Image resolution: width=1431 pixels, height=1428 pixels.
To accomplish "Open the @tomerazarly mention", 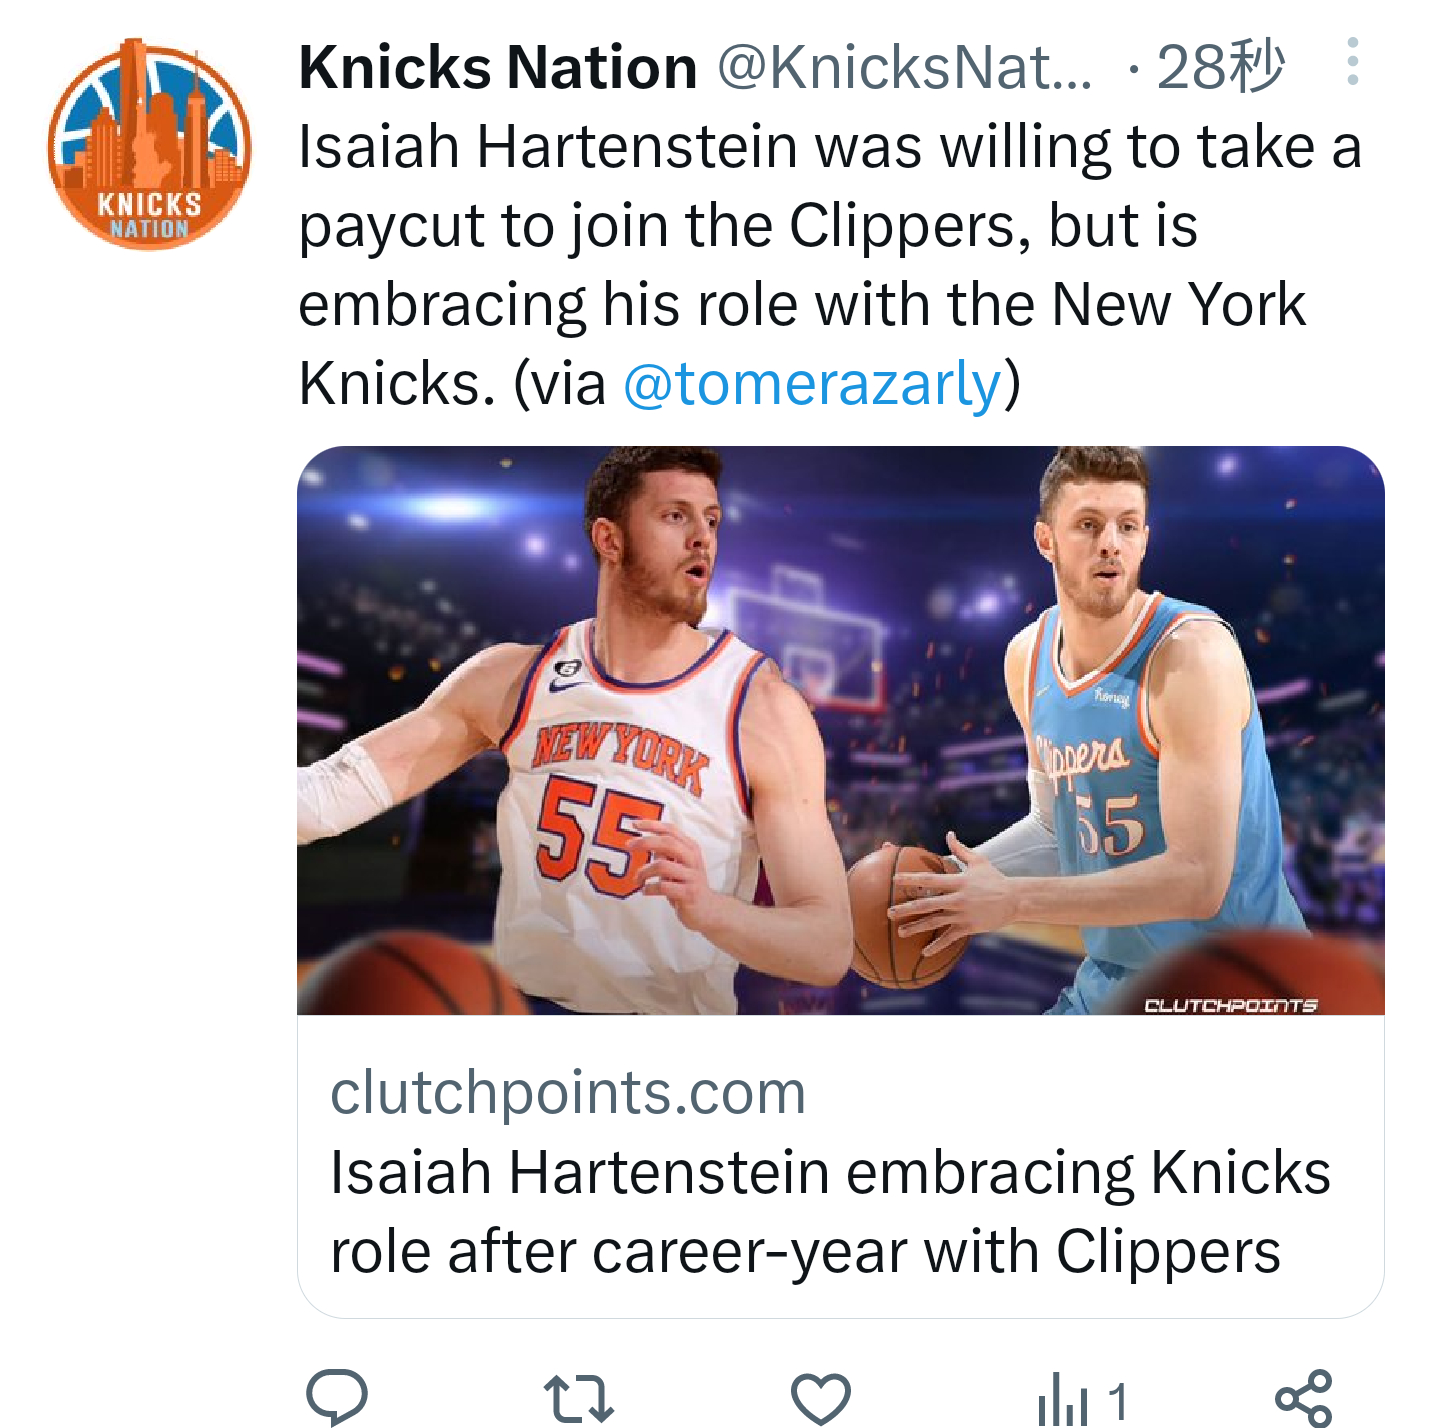I will (x=811, y=384).
